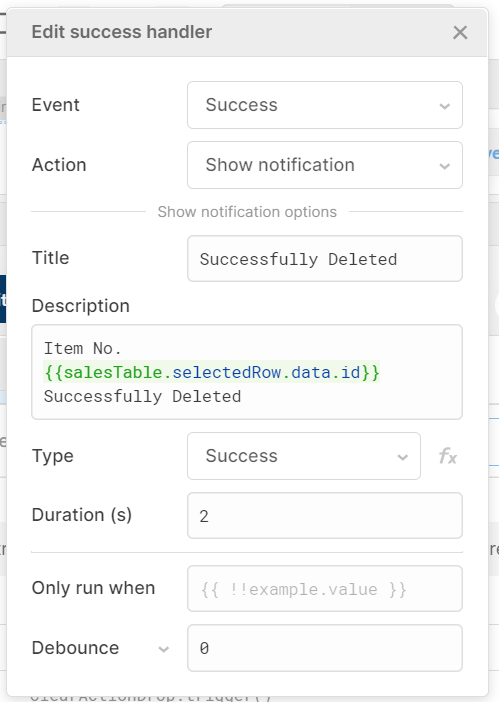This screenshot has height=702, width=499.
Task: Click inside the Description text area
Action: (247, 372)
